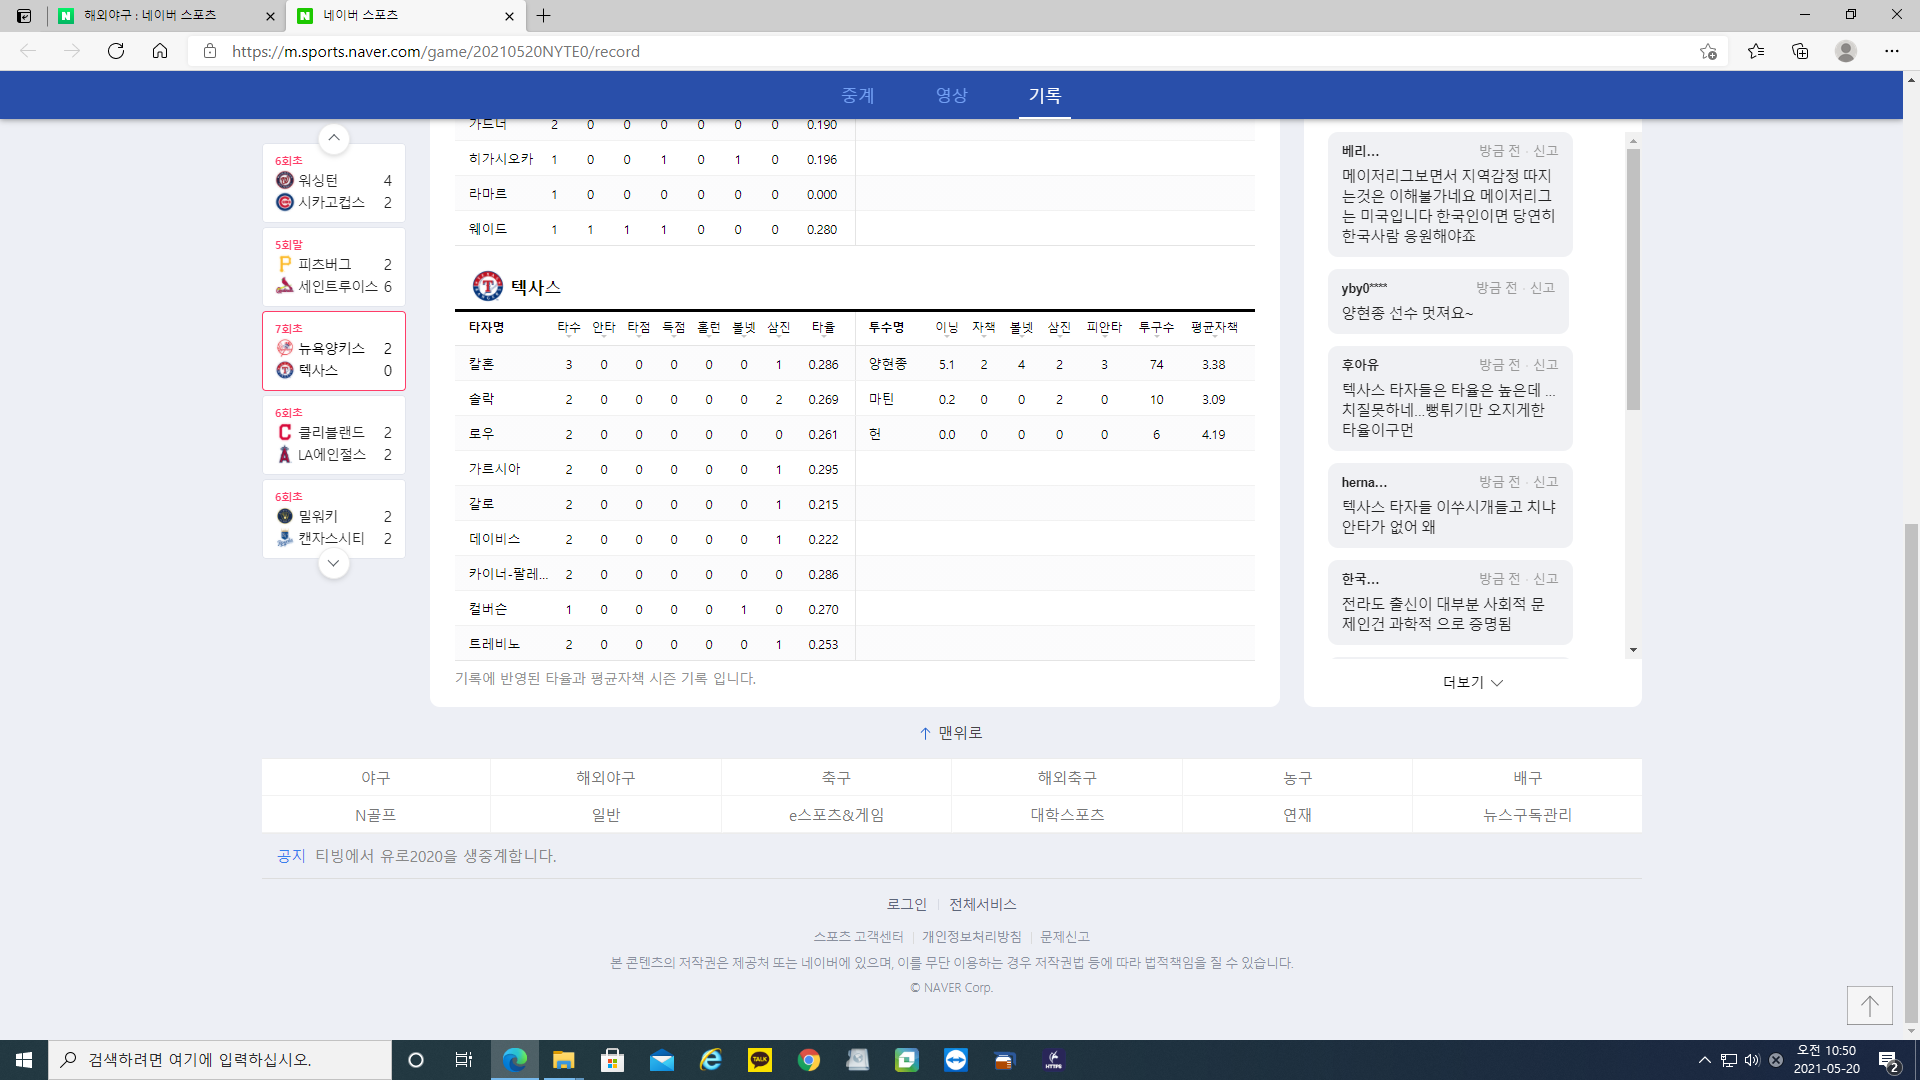Screen dimensions: 1920x1080
Task: Click the Texas Rangers team logo
Action: click(487, 287)
